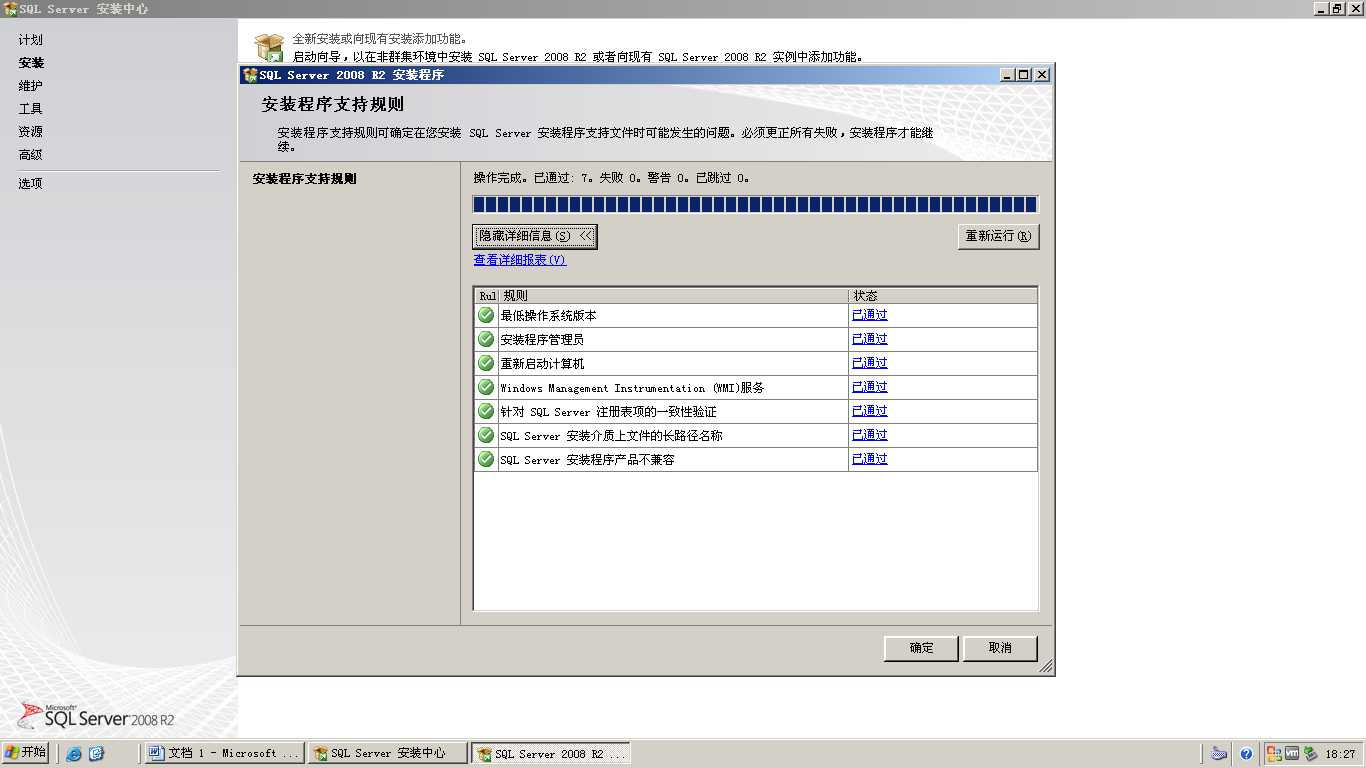Collapse details with 隐藏详细信息 button

[x=535, y=236]
